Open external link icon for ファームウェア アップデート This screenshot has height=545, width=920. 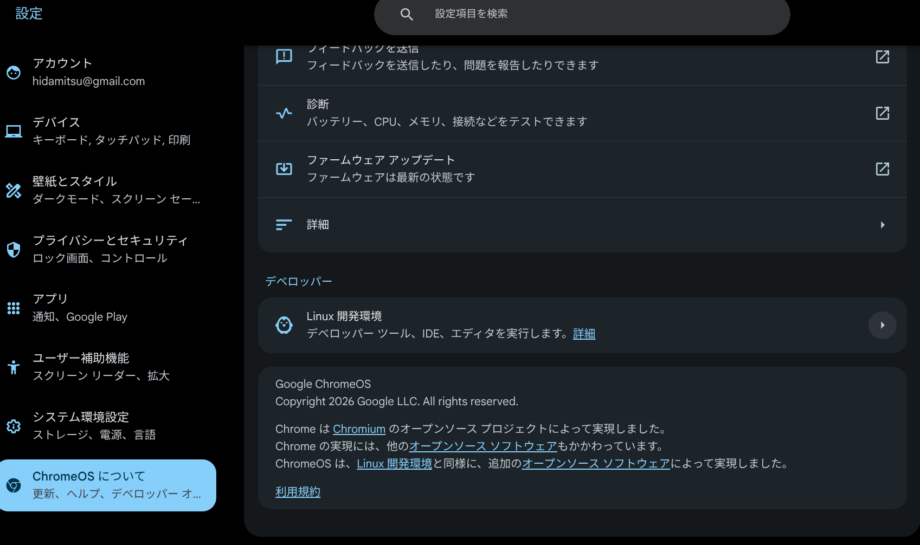[882, 169]
